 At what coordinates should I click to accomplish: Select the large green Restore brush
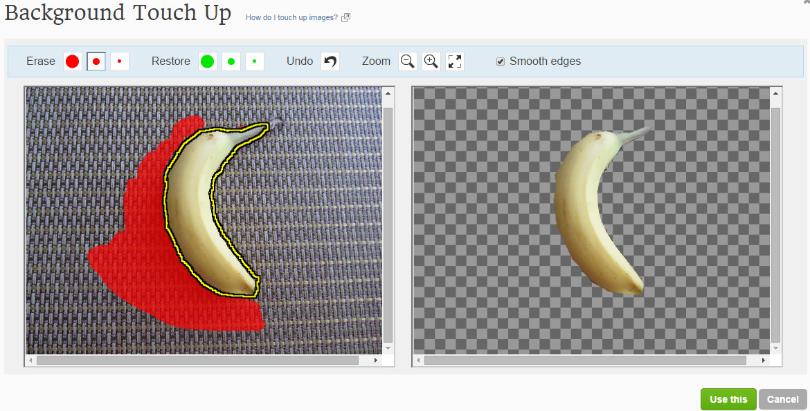click(x=208, y=61)
